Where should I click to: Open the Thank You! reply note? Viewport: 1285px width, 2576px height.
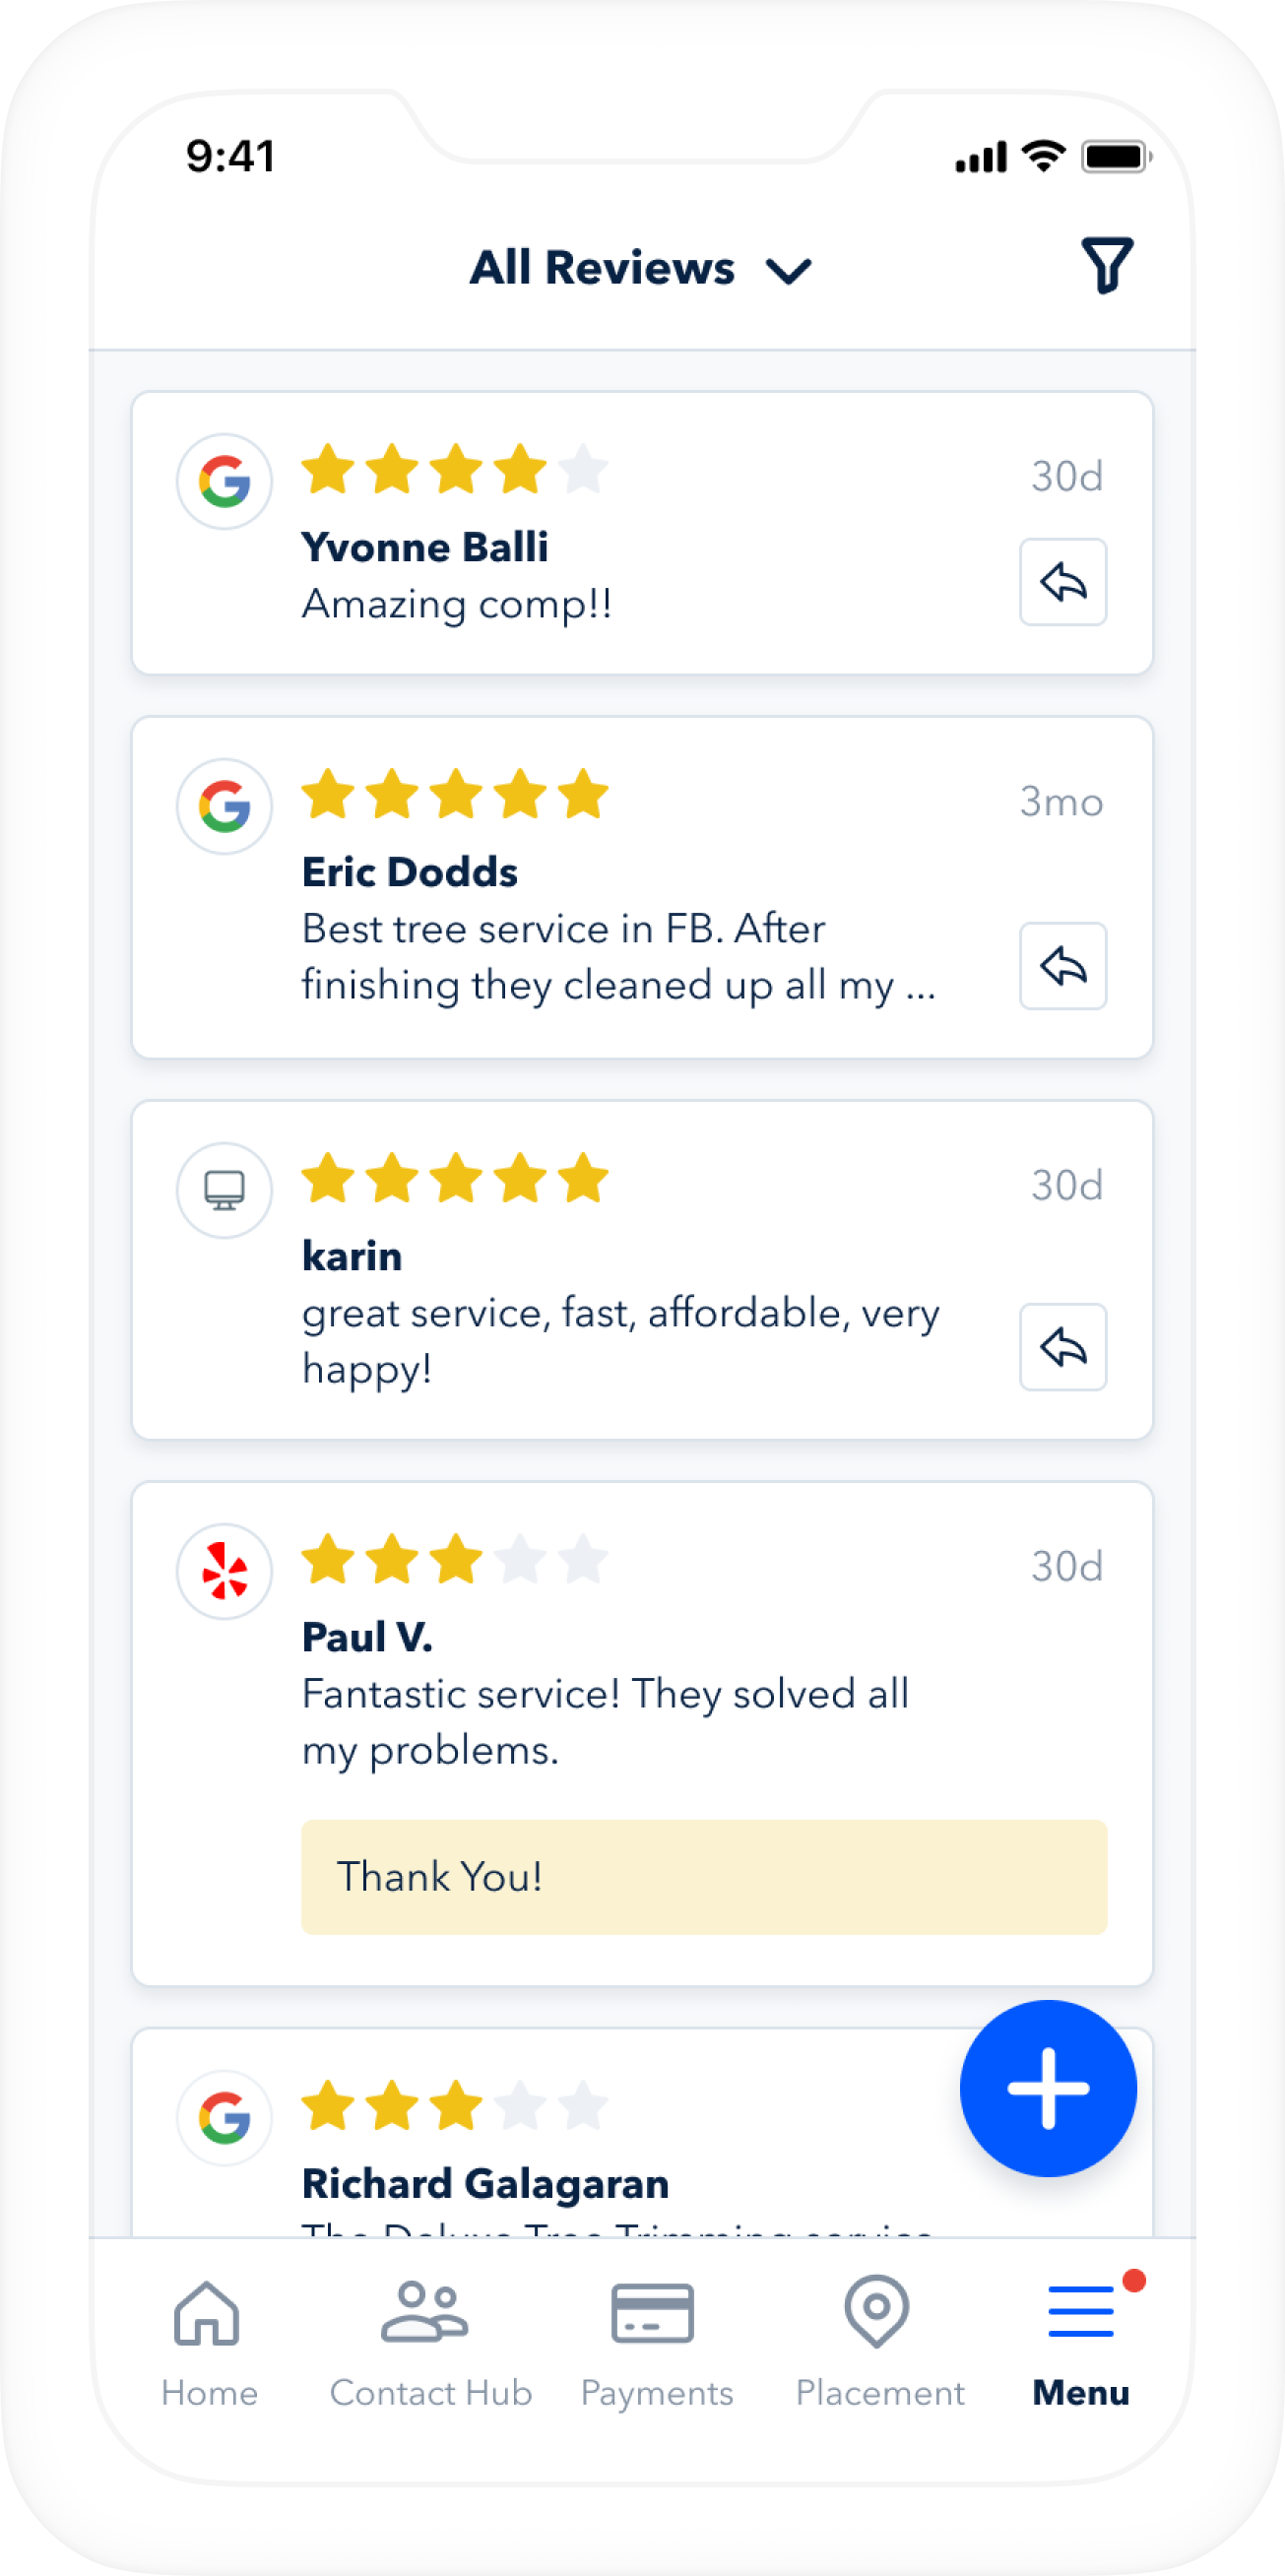coord(703,1877)
